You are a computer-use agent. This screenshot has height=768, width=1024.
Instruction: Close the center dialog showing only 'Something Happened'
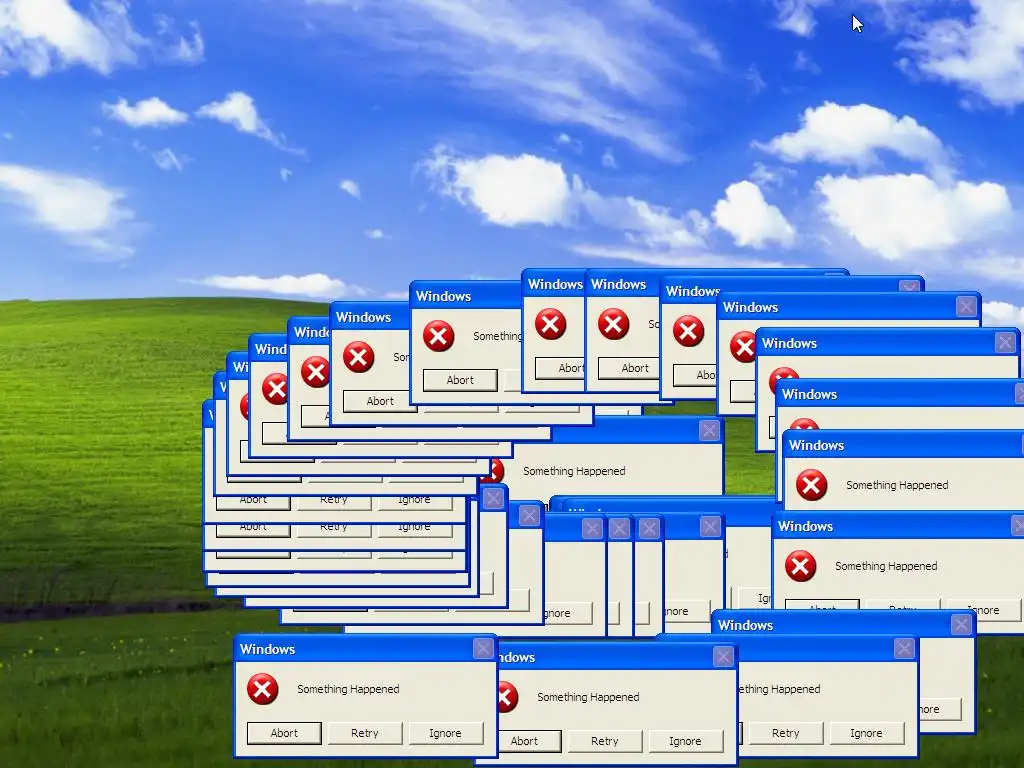click(709, 430)
